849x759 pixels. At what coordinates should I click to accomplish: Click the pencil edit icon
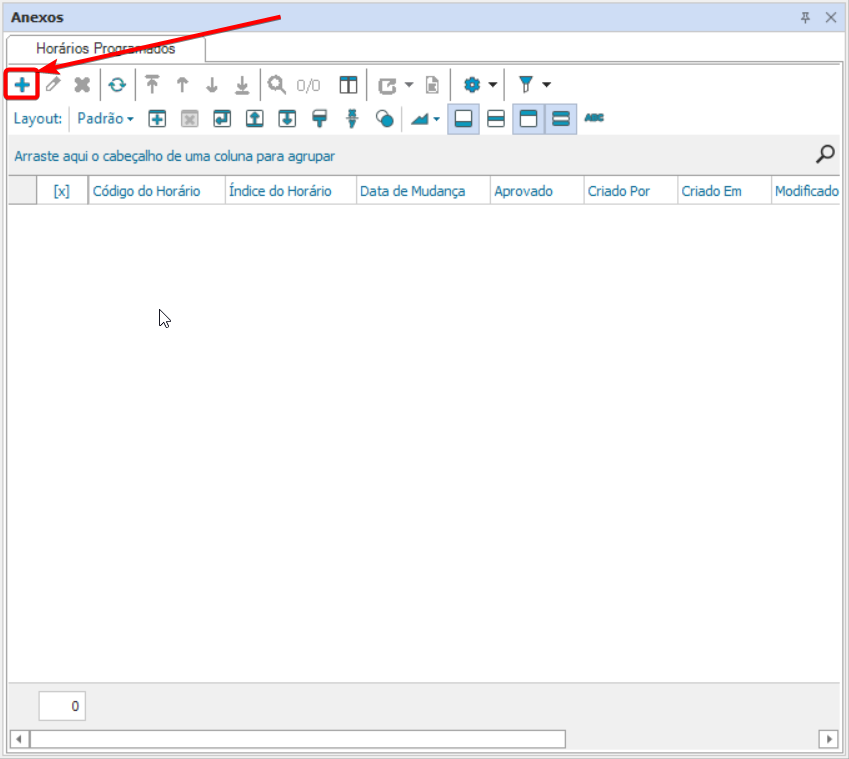click(x=53, y=84)
